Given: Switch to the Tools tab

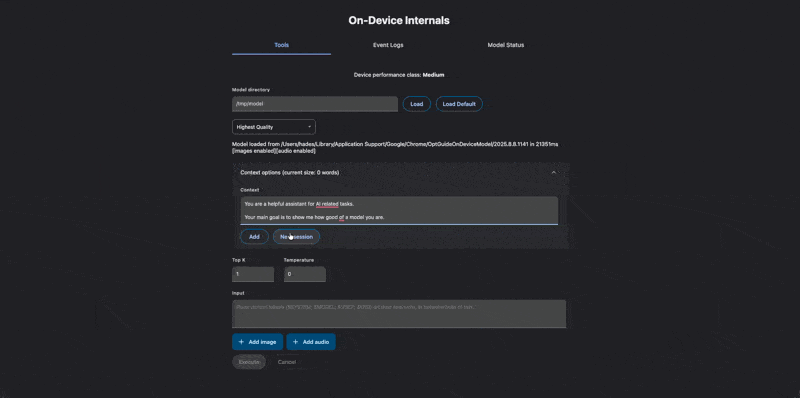Looking at the screenshot, I should 281,45.
